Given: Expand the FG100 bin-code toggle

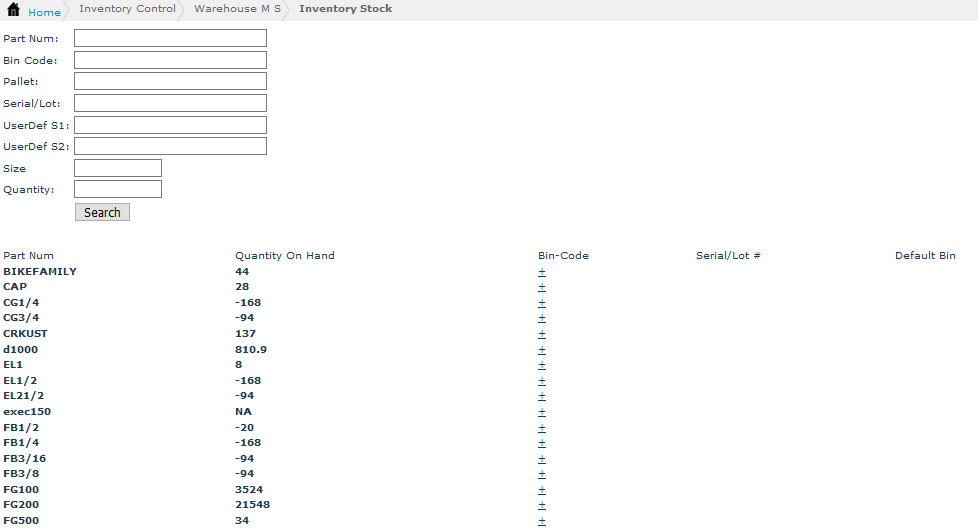Looking at the screenshot, I should [x=542, y=490].
